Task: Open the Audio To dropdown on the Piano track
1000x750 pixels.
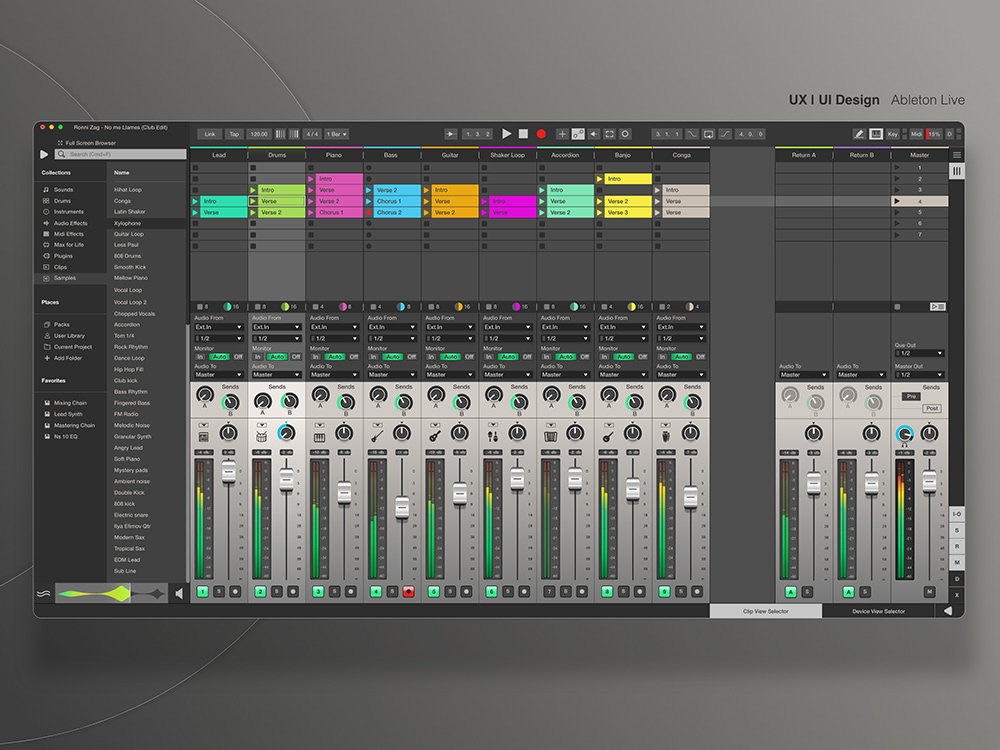Action: click(x=333, y=375)
